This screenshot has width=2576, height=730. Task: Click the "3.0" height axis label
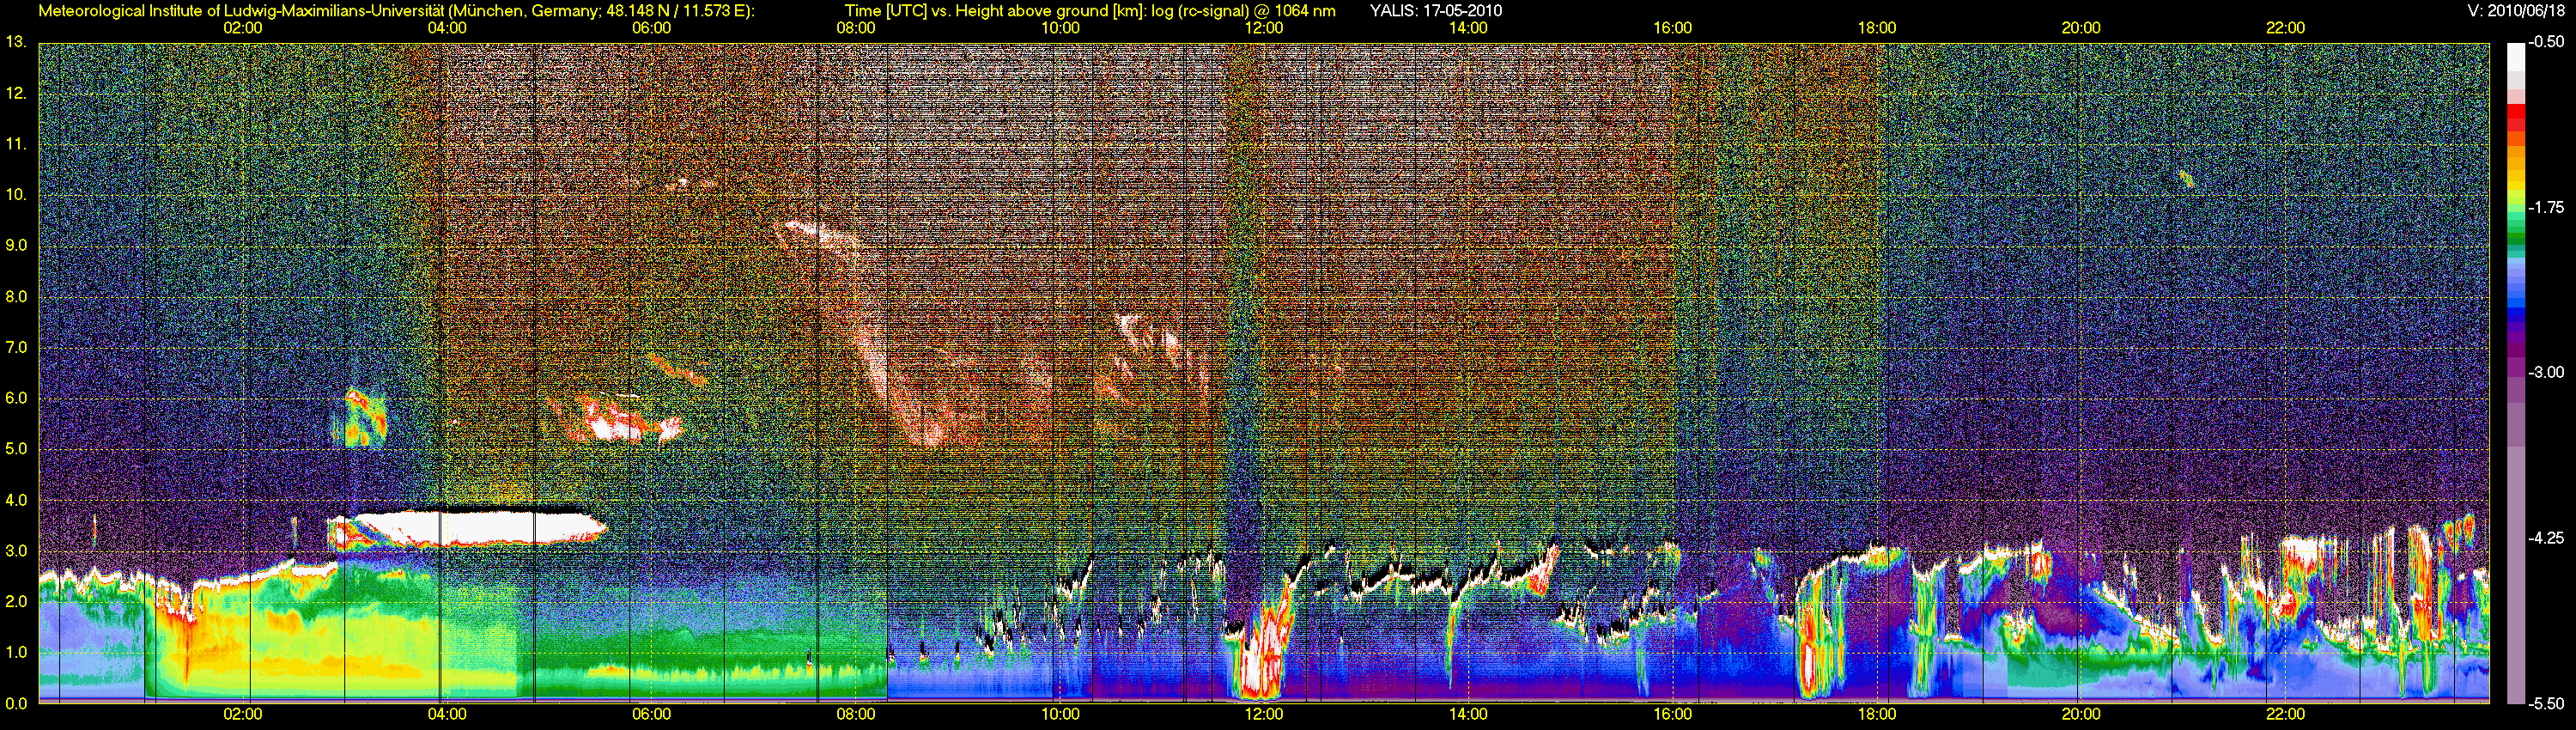click(x=17, y=551)
